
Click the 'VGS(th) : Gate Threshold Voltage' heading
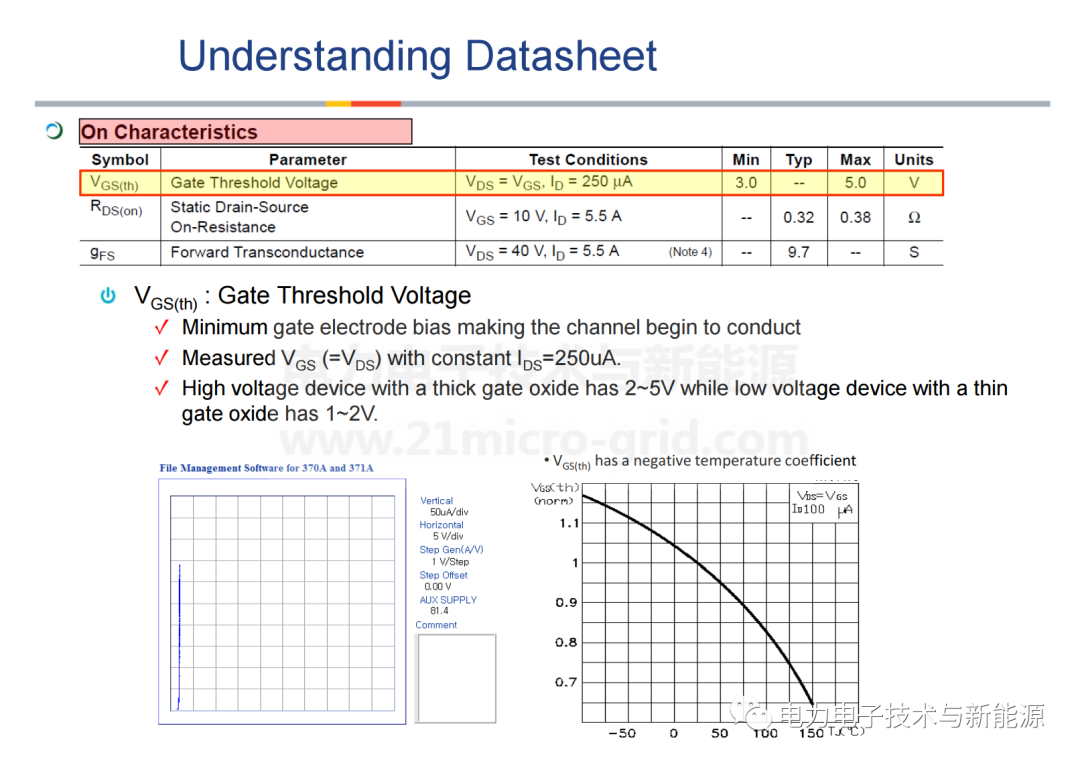(302, 297)
